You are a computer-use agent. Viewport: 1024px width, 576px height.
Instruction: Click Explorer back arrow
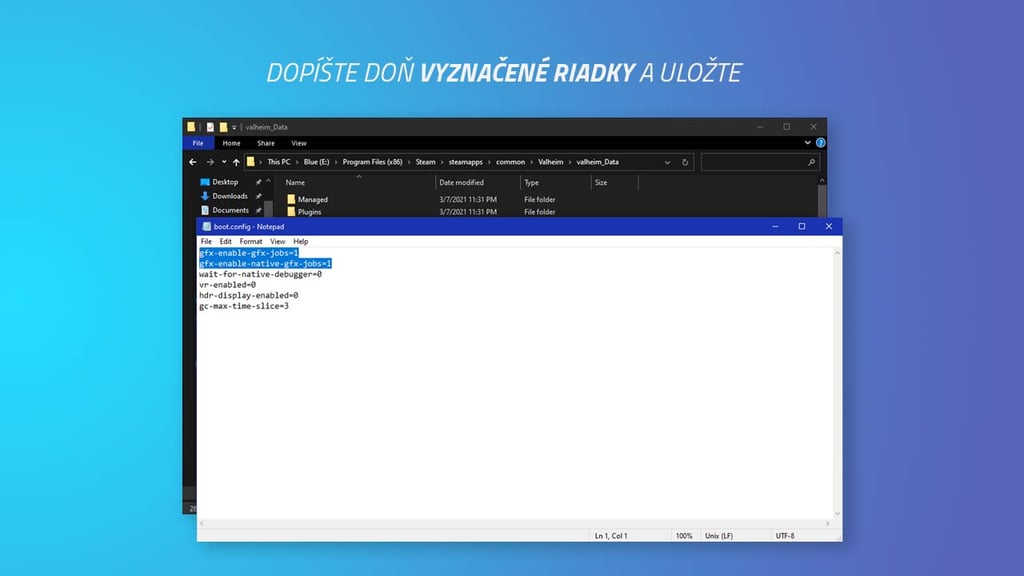[193, 162]
